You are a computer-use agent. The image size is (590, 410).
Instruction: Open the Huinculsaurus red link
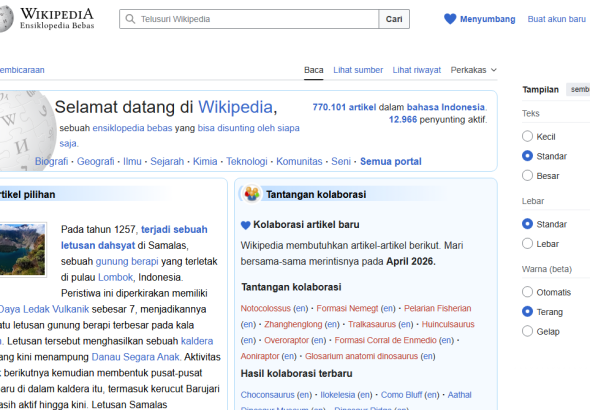click(448, 324)
